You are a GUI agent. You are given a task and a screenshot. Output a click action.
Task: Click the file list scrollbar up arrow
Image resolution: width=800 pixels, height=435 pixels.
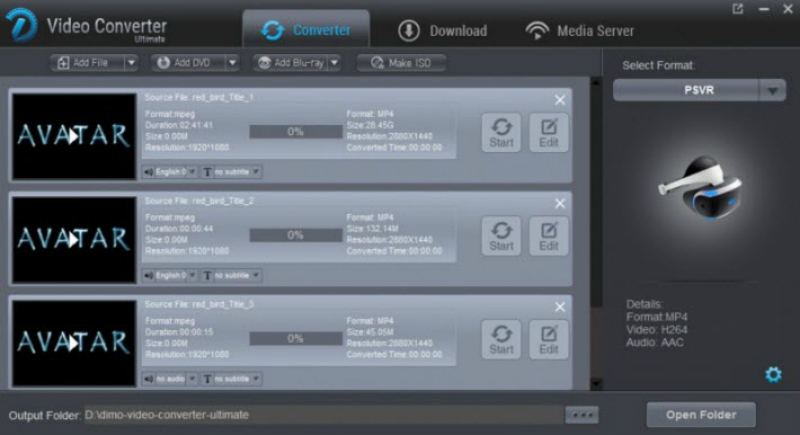596,82
